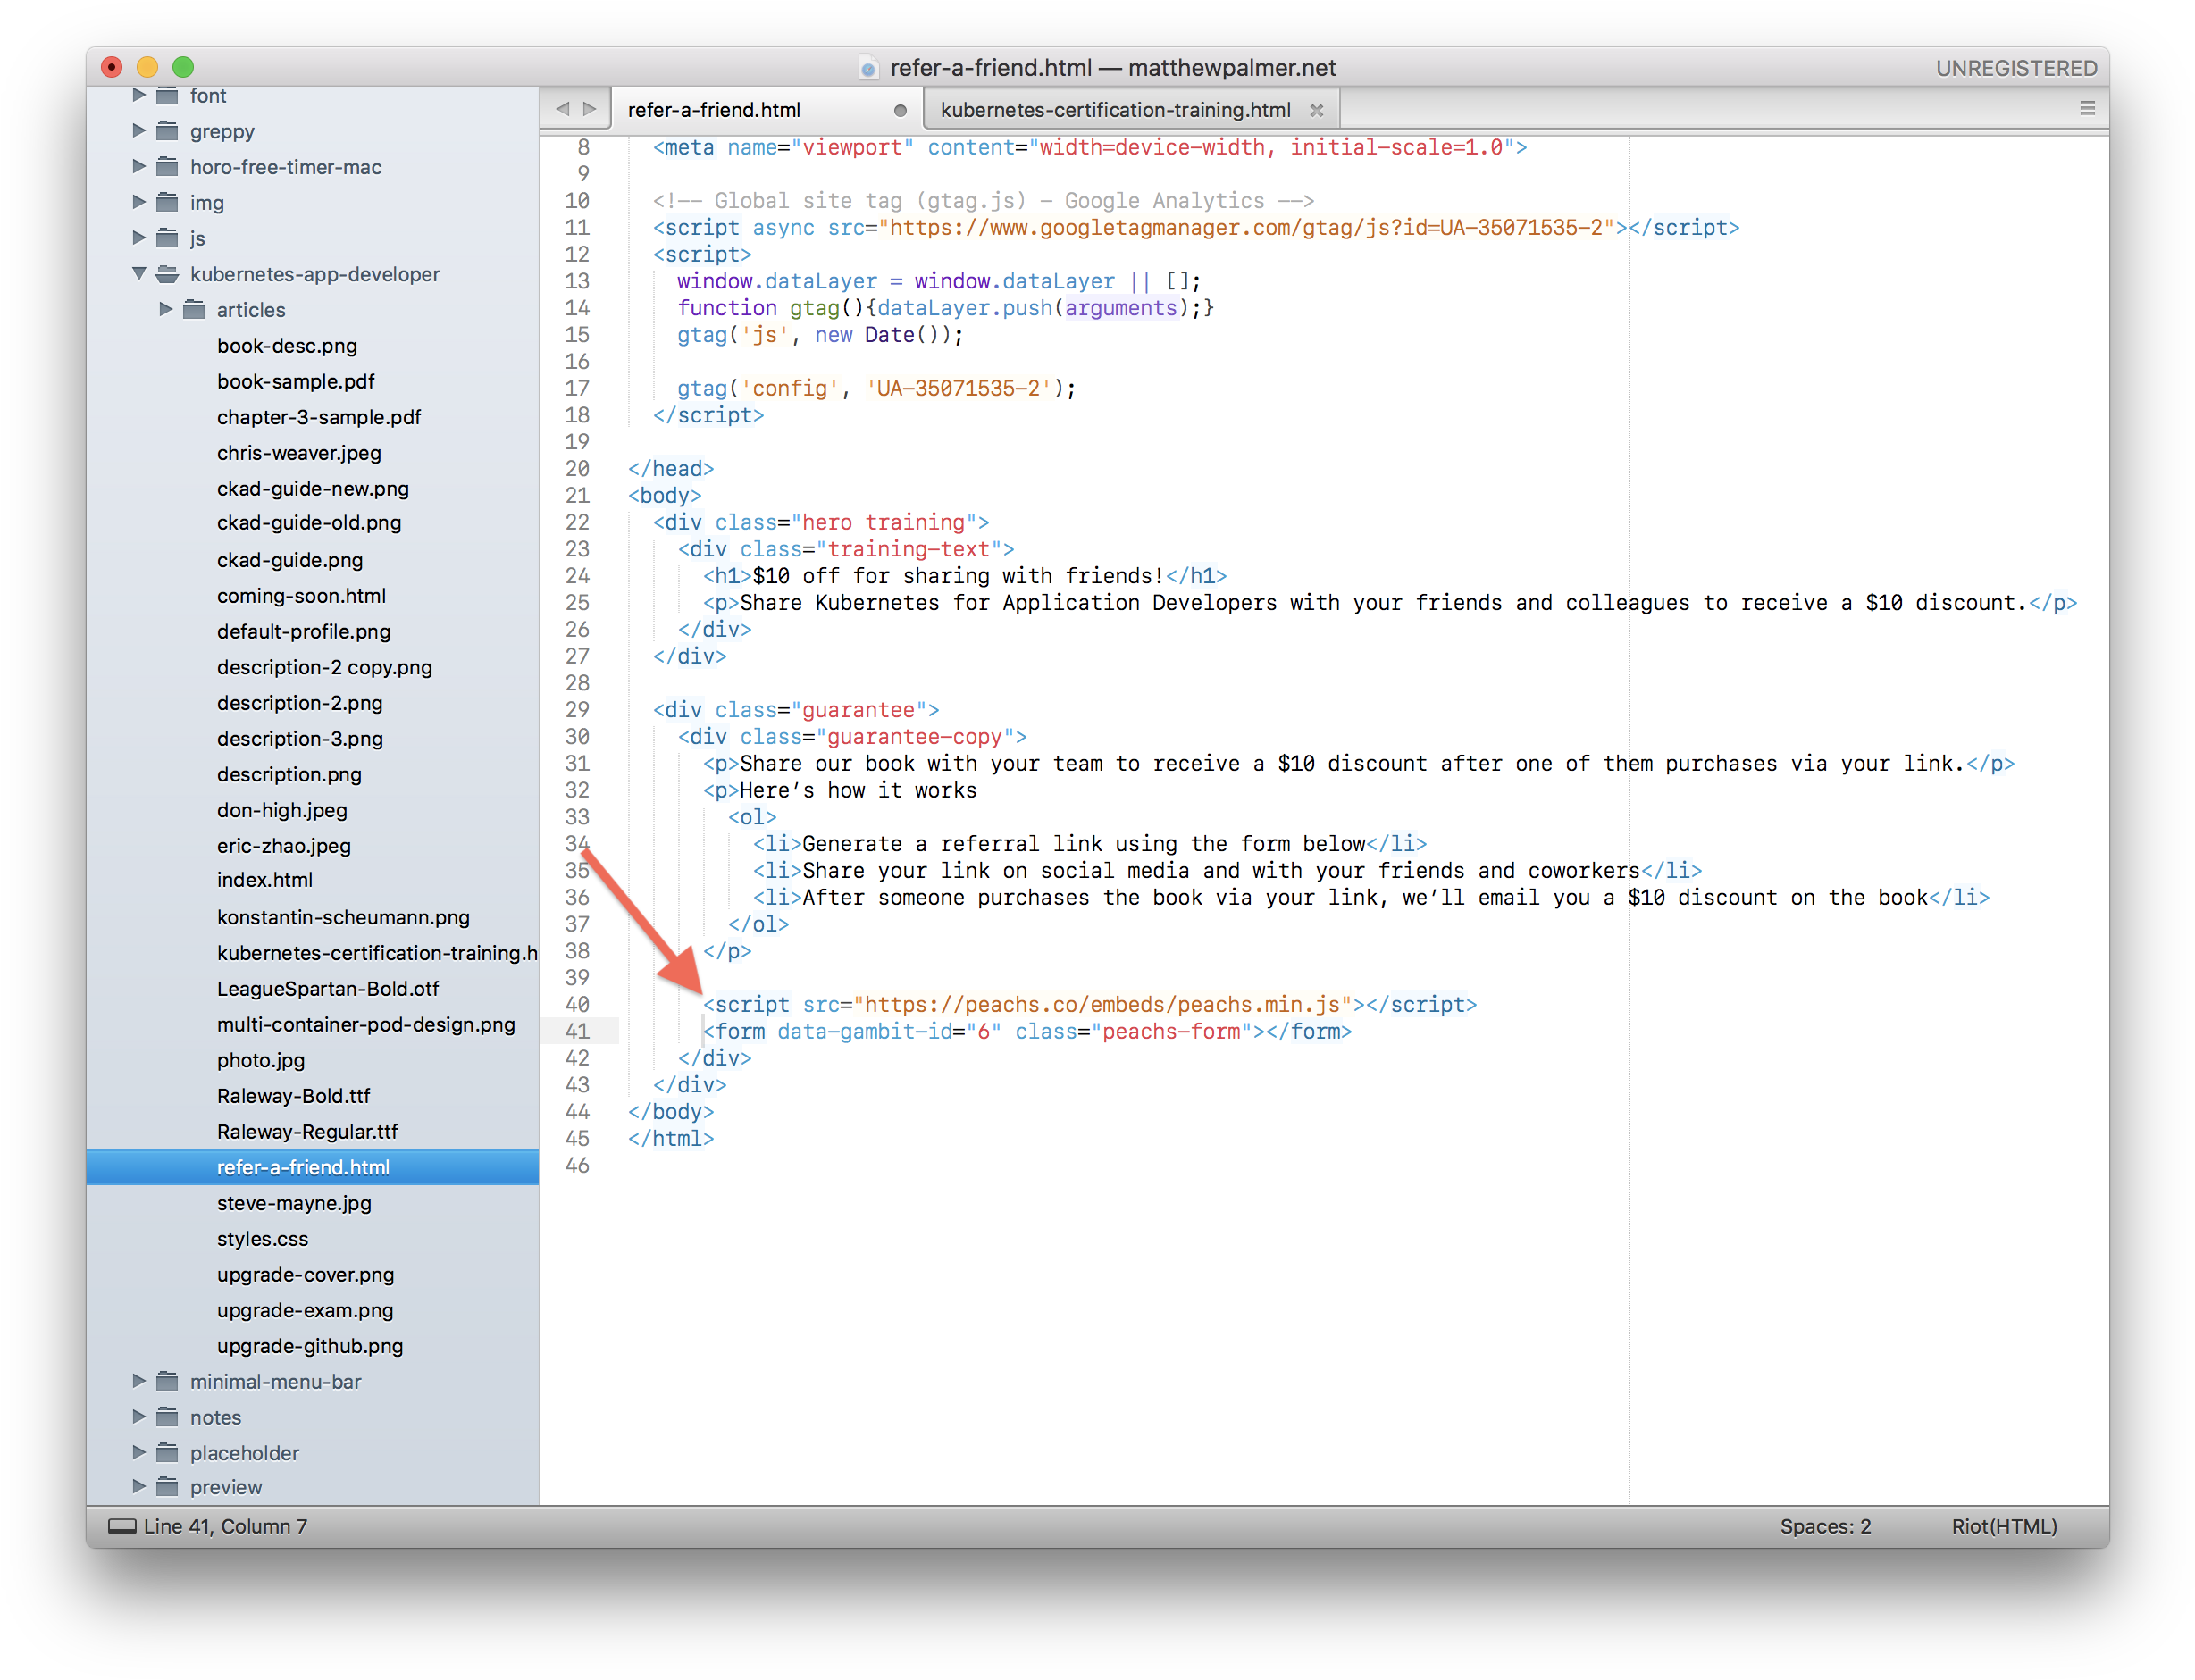Viewport: 2195px width, 1680px height.
Task: Open the switch panel icon in the status bar
Action: pos(121,1526)
